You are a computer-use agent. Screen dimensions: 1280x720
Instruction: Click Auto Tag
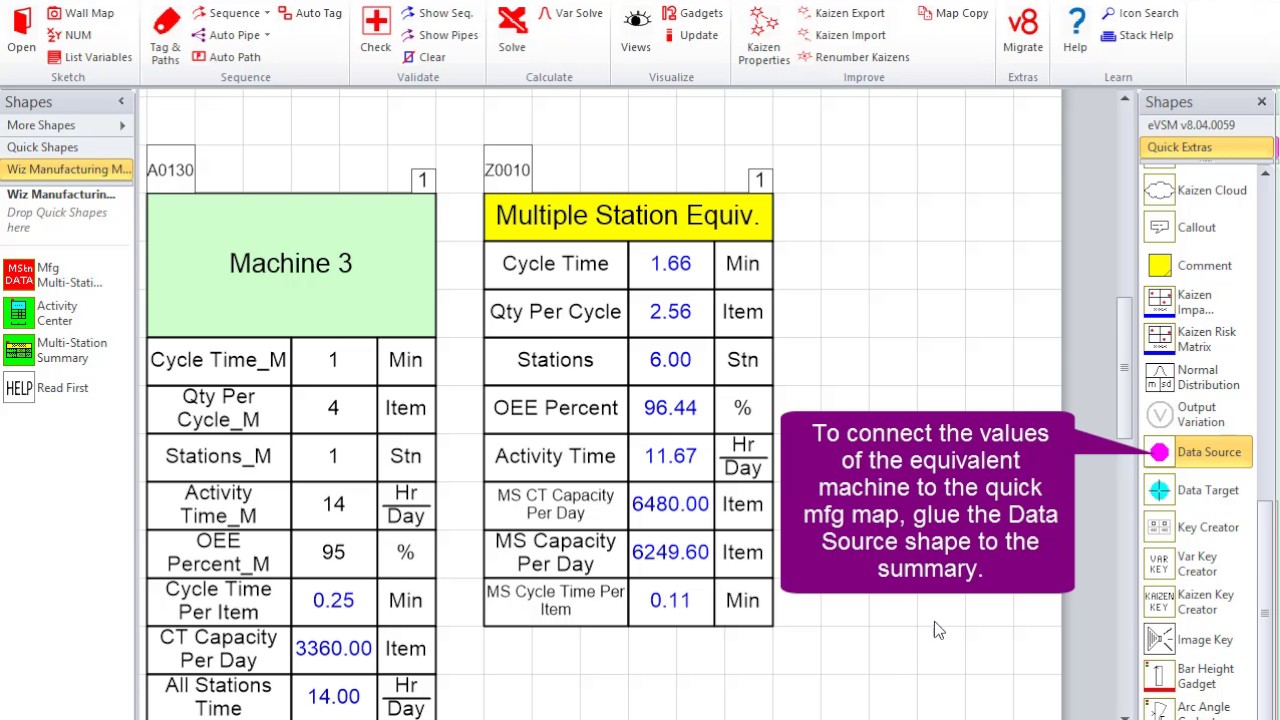(310, 13)
